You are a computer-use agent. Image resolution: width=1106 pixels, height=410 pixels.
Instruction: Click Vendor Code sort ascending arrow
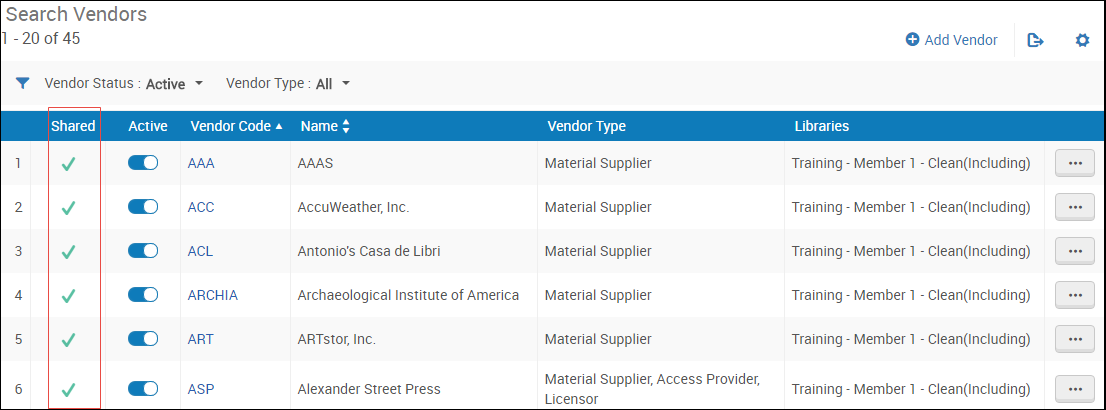point(279,127)
